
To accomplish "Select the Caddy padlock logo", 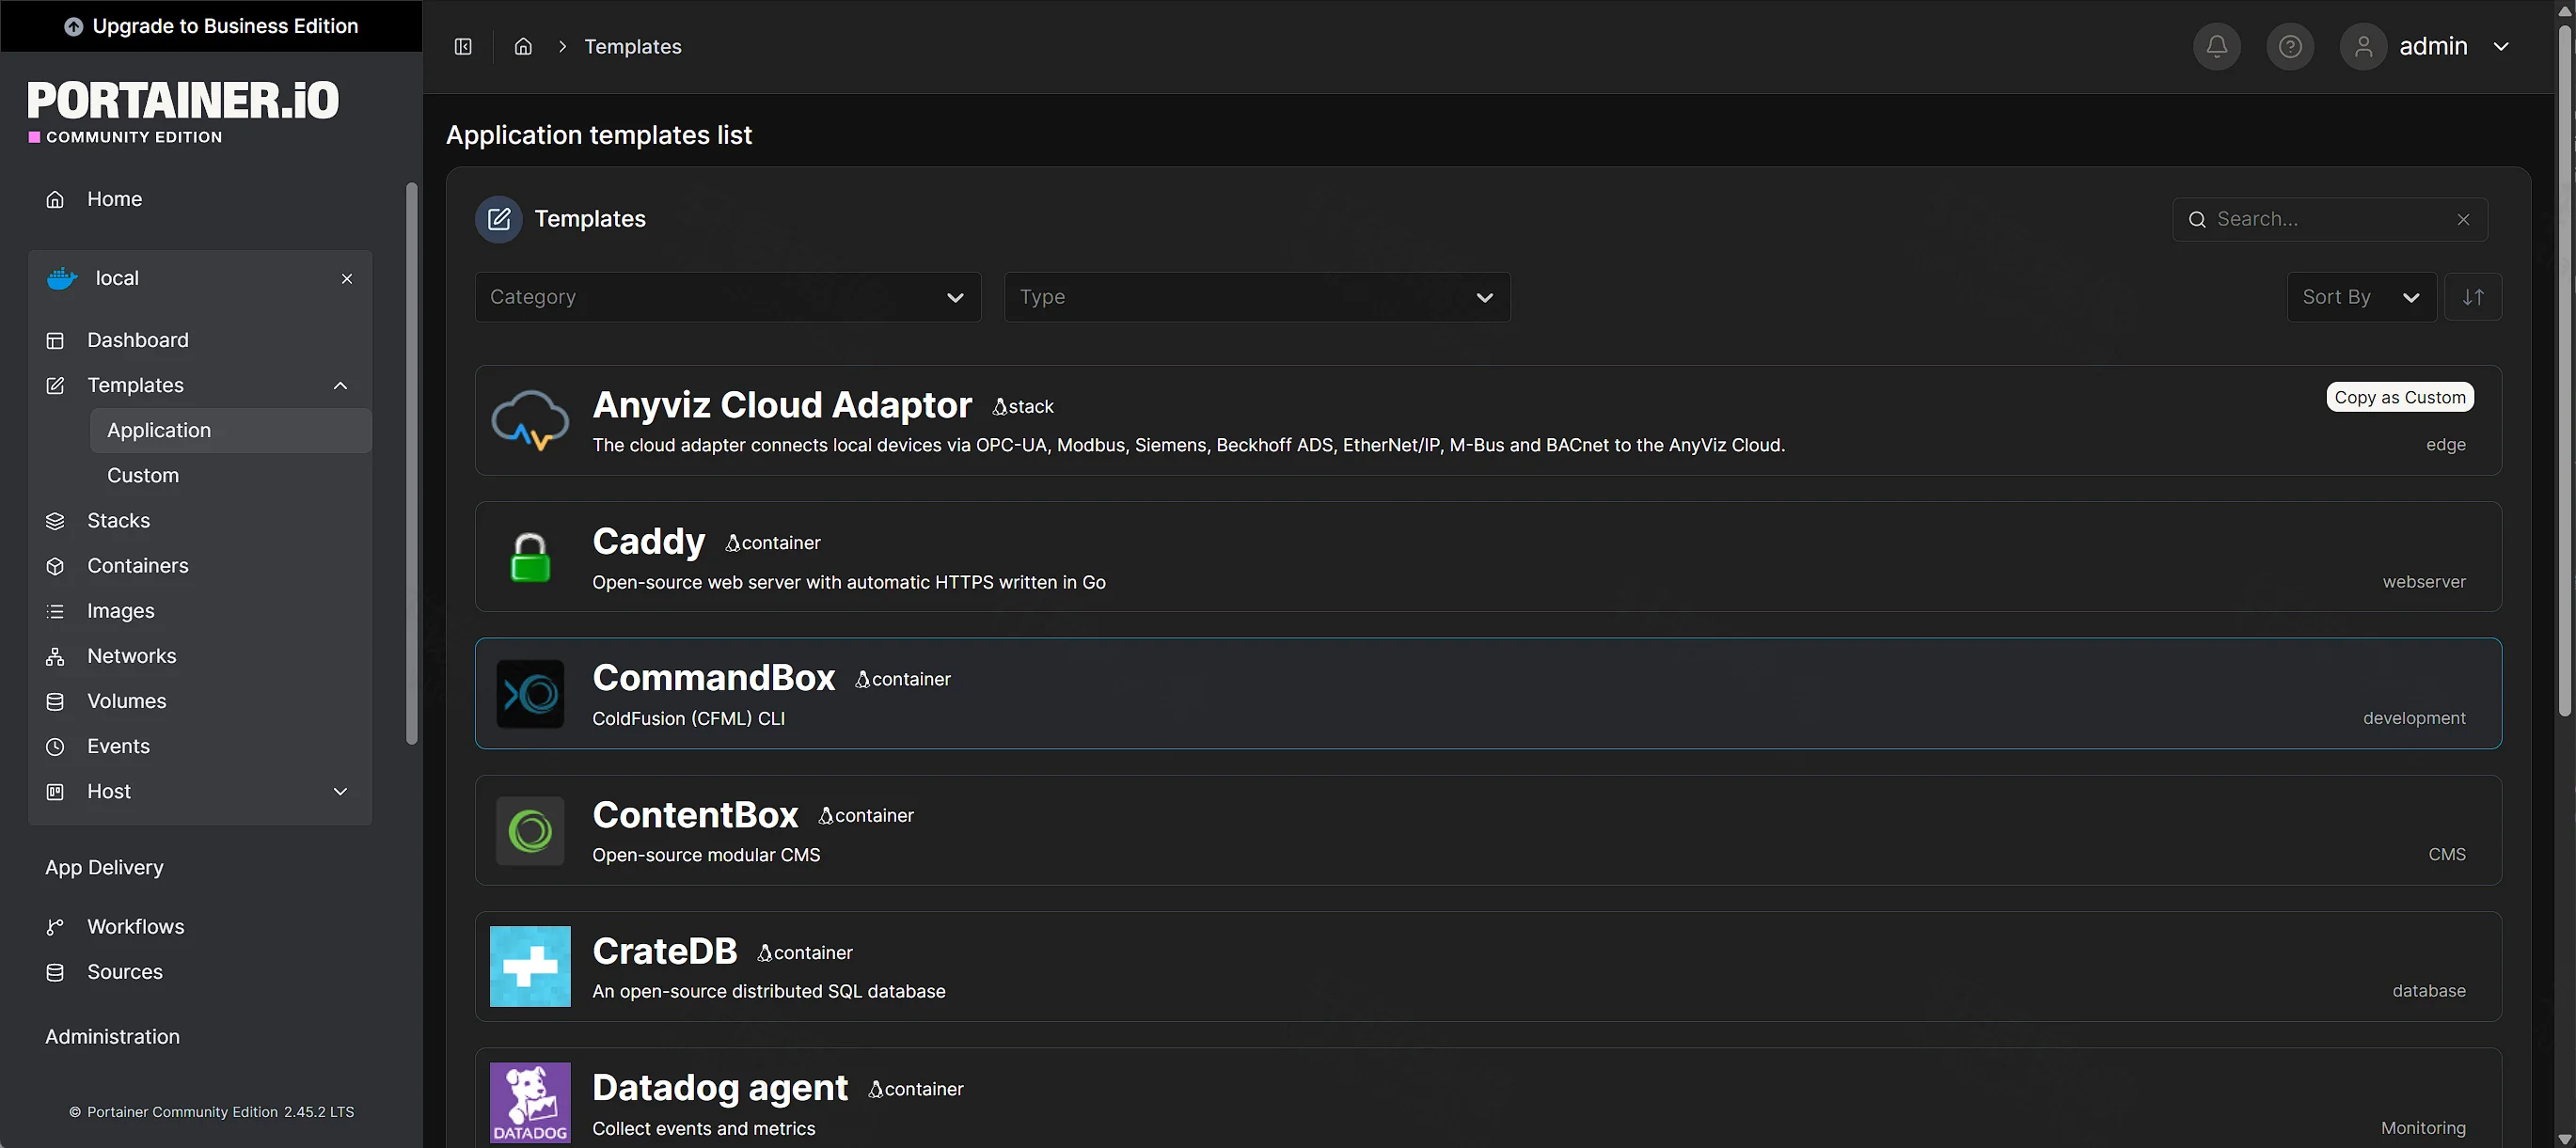I will (x=530, y=557).
